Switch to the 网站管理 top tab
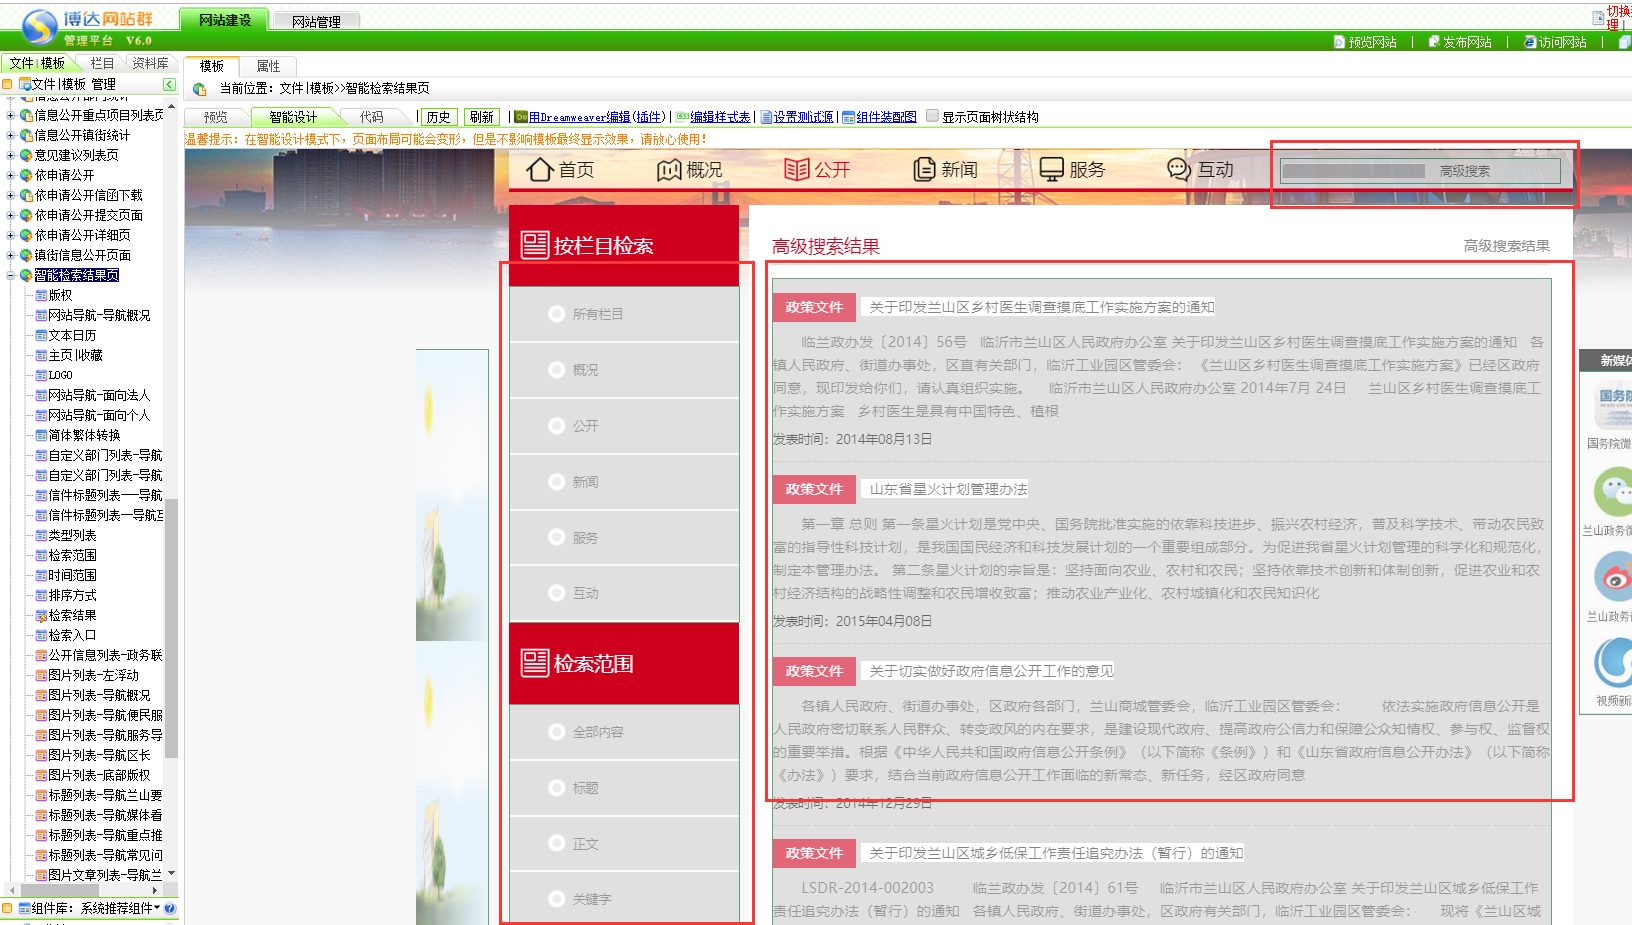The image size is (1632, 925). tap(316, 21)
